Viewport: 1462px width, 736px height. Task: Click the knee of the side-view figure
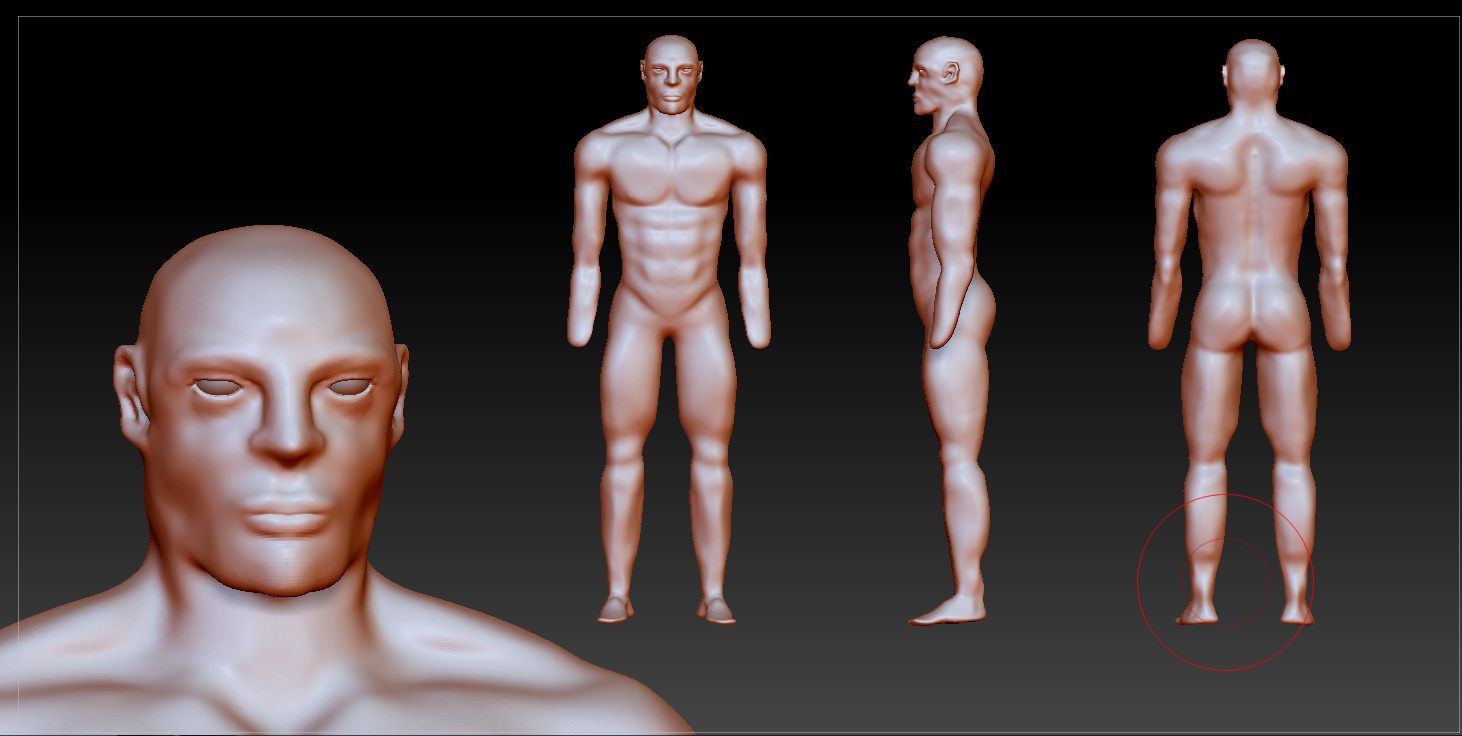tap(962, 470)
